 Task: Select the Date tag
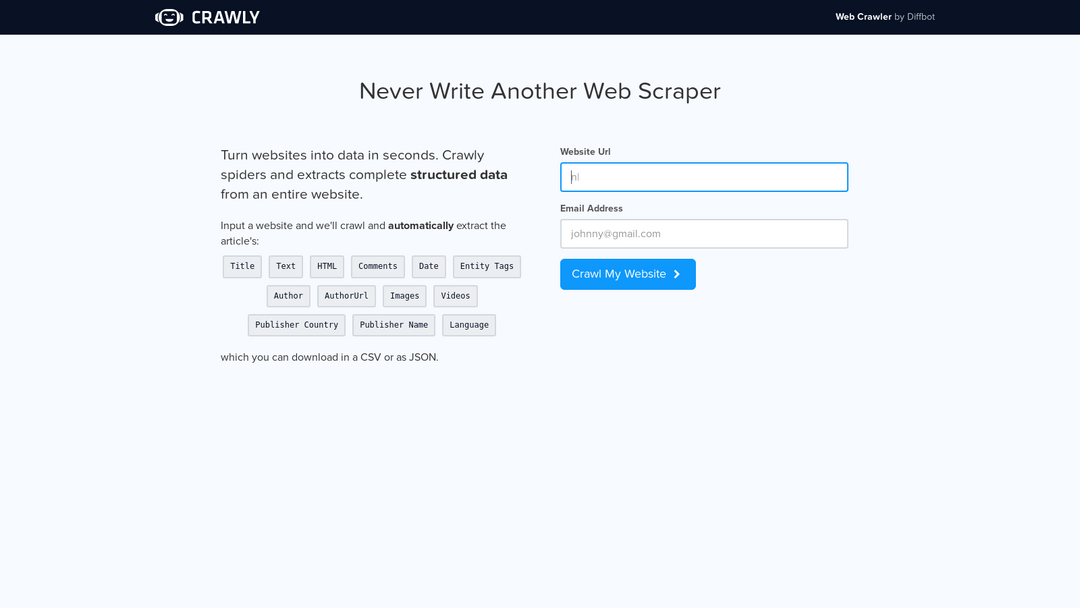pos(428,266)
